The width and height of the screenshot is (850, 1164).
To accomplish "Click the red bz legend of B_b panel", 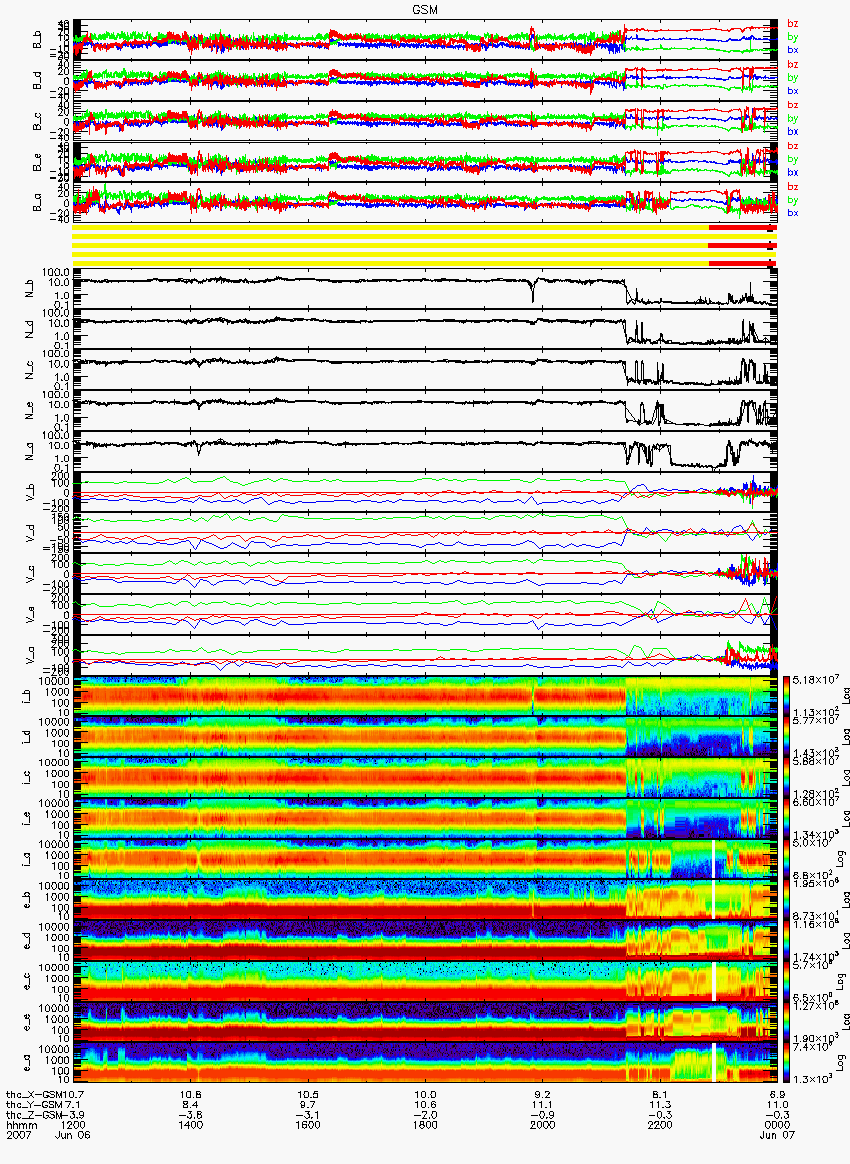I will click(x=793, y=24).
